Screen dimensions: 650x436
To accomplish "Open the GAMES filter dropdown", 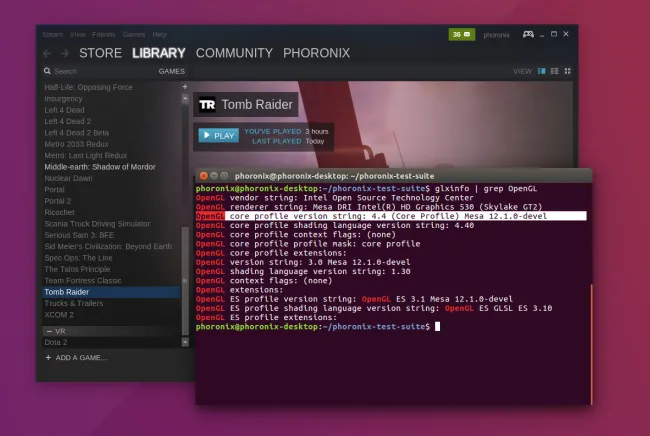I will click(172, 71).
